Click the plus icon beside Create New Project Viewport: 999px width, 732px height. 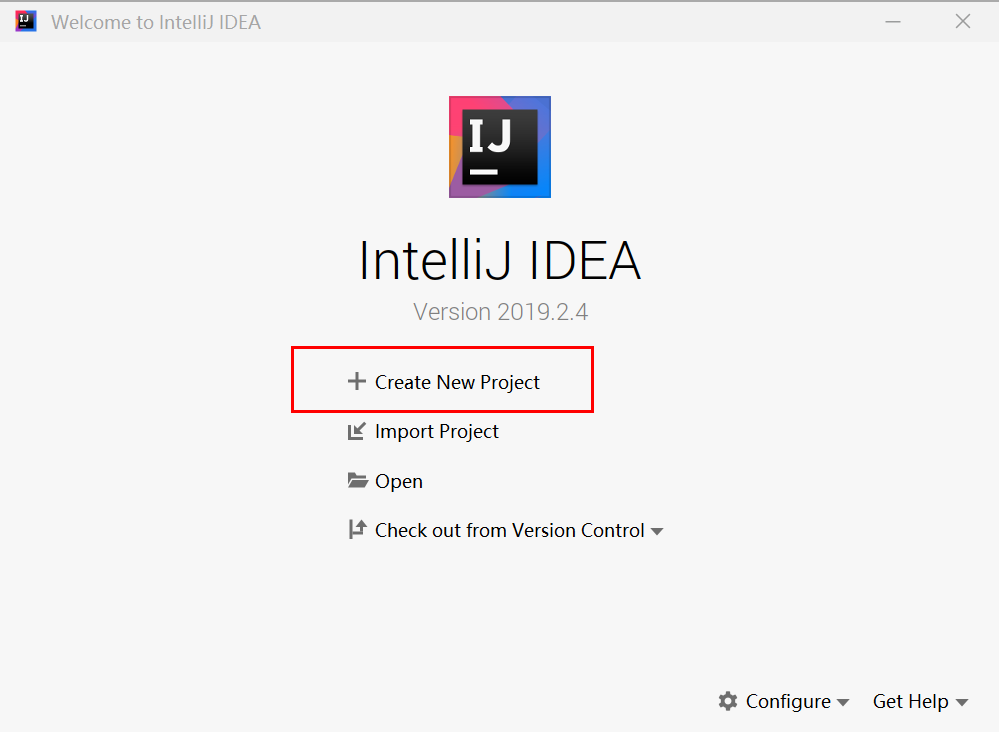tap(357, 381)
